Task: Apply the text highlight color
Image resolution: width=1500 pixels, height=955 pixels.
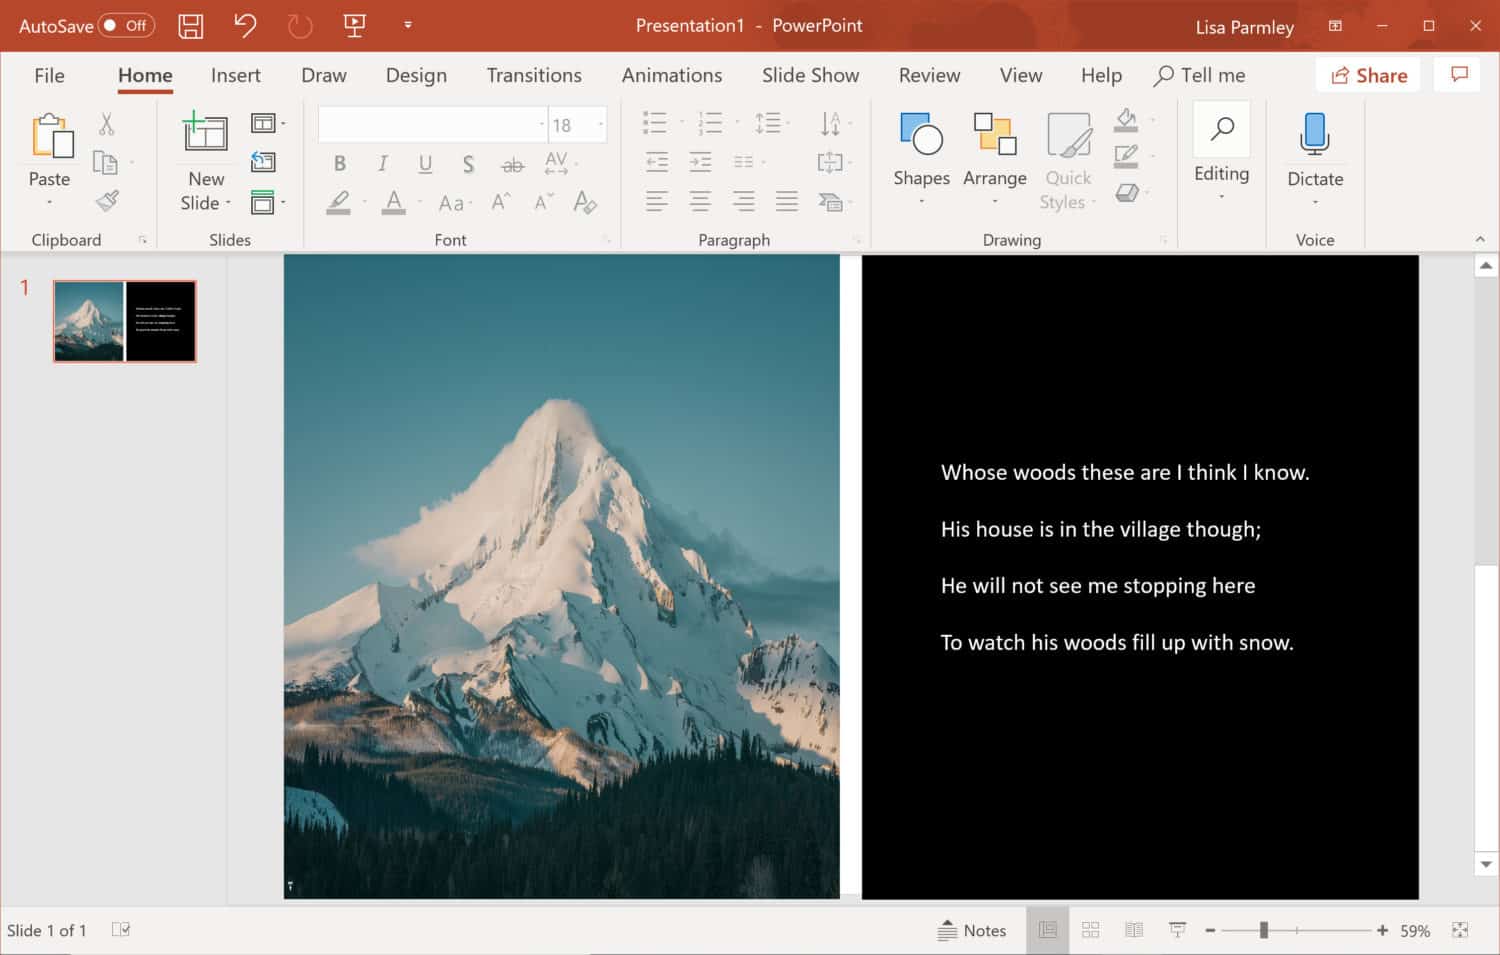Action: 339,202
